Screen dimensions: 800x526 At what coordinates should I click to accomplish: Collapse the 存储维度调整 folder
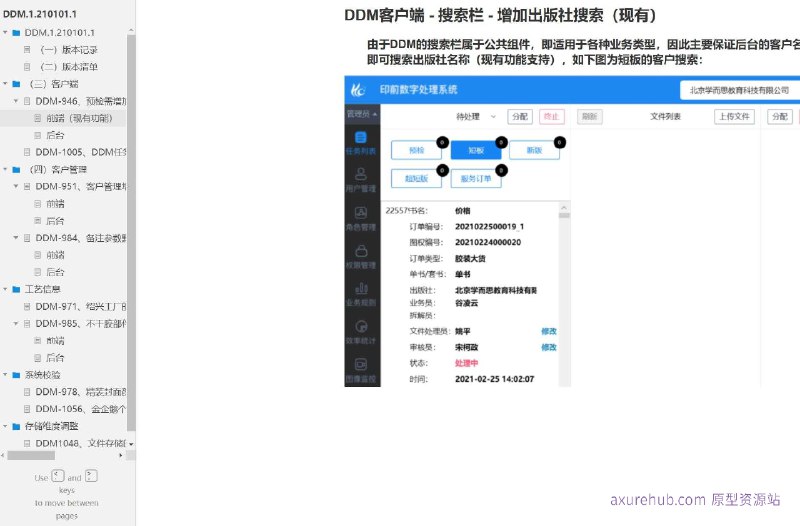click(x=5, y=426)
